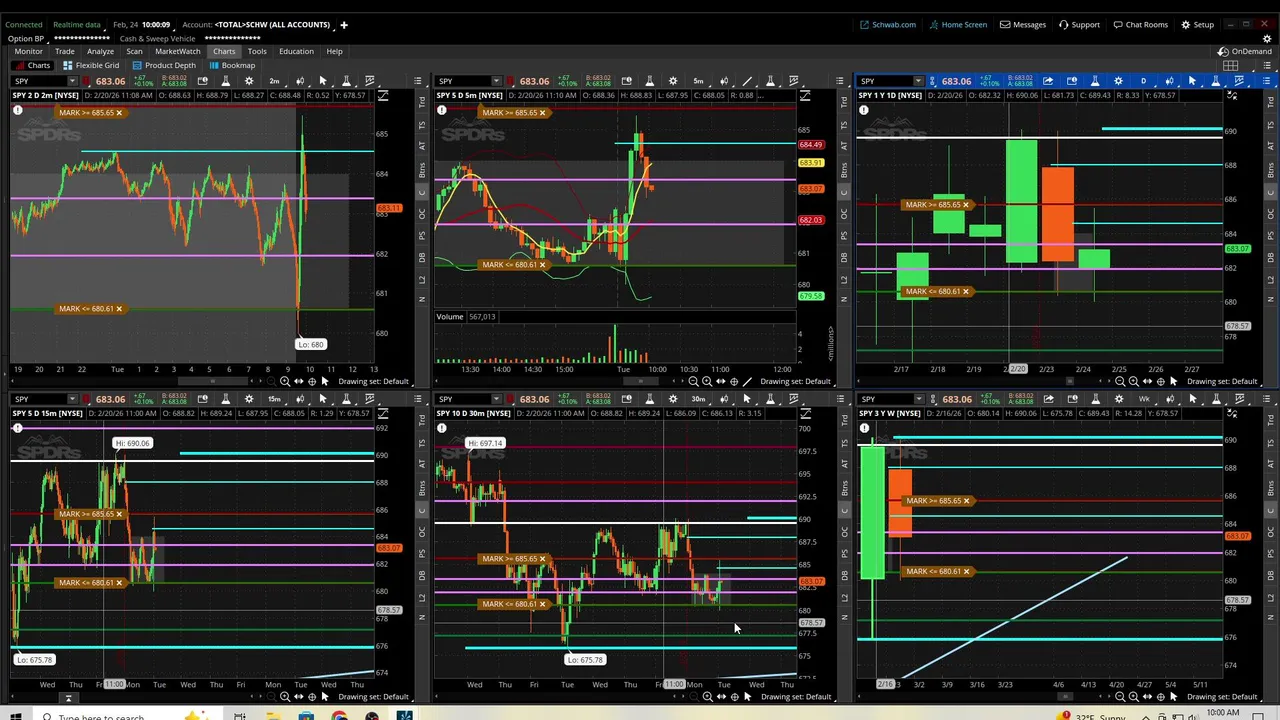Open Studies flask on the 1Y 1D chart toolbar
The height and width of the screenshot is (720, 1280).
[x=1095, y=81]
